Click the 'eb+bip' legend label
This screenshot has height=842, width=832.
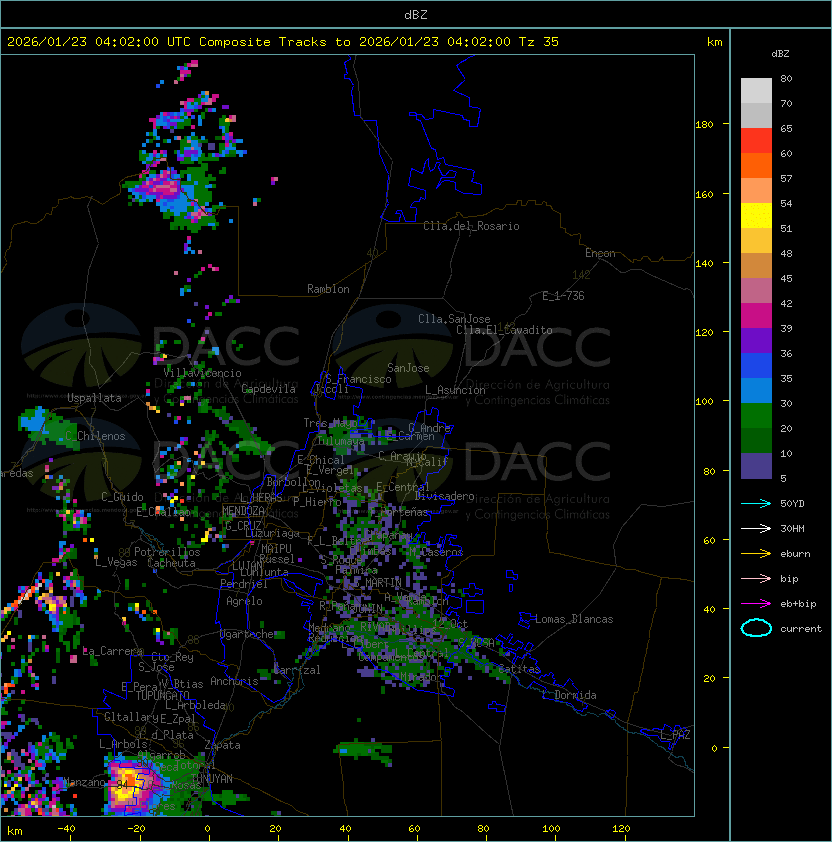tap(798, 604)
